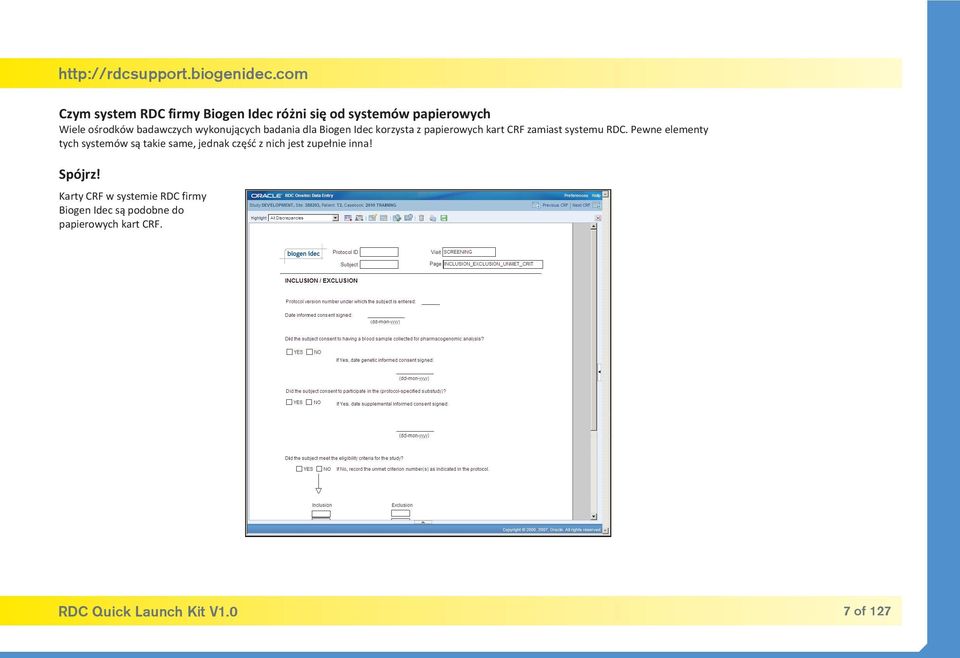The image size is (960, 658).
Task: Click the protocol version number blank
Action: pos(430,302)
